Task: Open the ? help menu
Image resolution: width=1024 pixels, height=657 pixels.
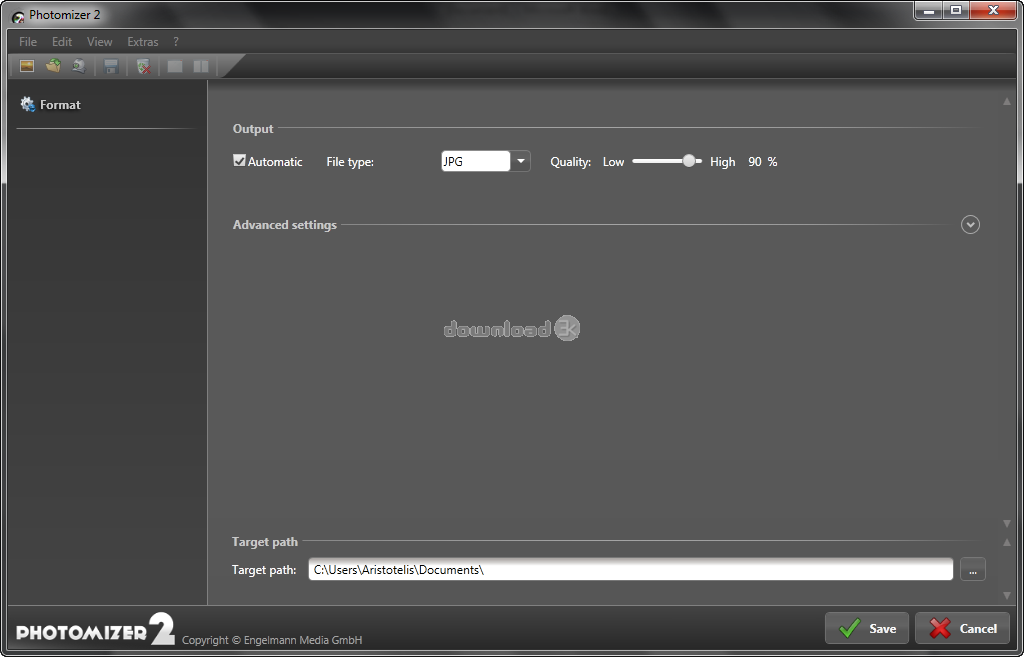Action: [176, 42]
